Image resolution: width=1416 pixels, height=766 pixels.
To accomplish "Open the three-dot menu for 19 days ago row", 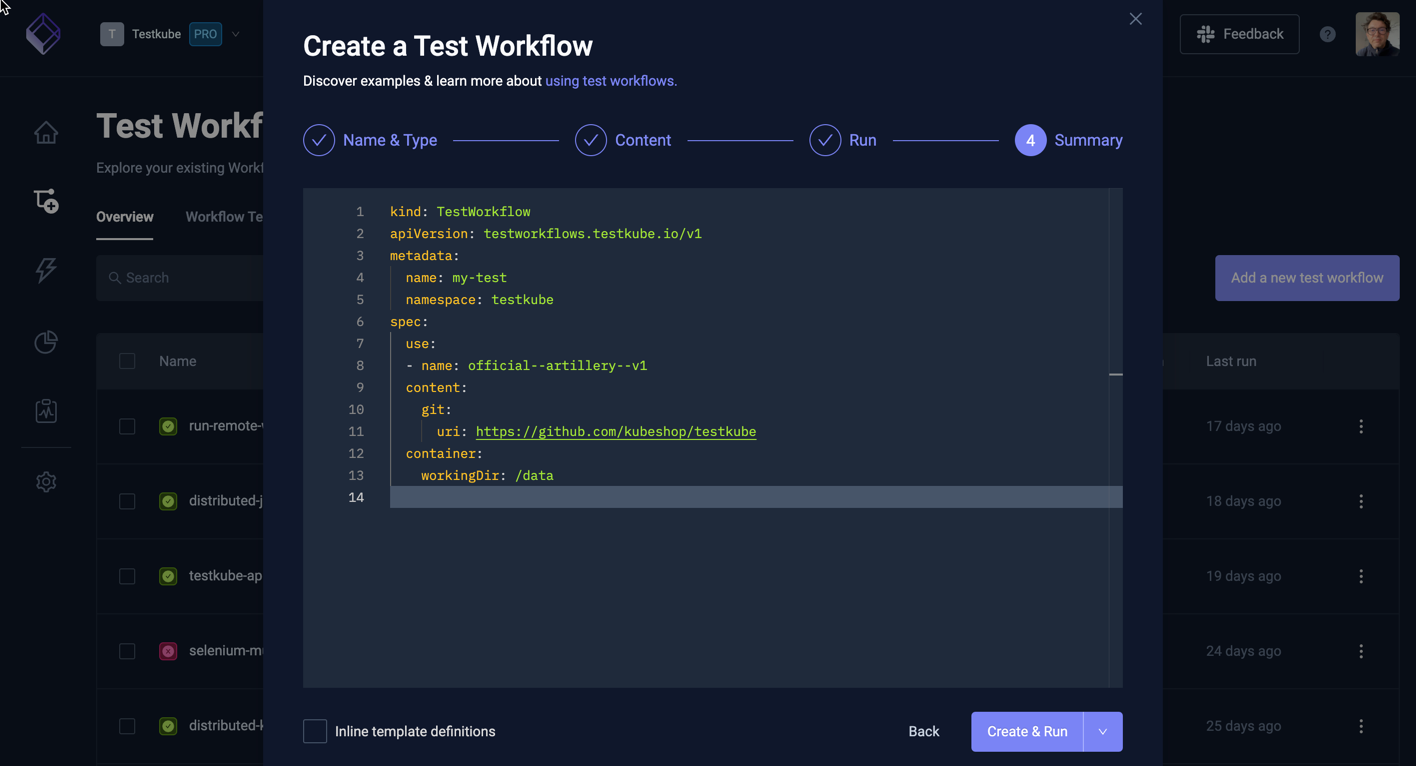I will coord(1361,576).
